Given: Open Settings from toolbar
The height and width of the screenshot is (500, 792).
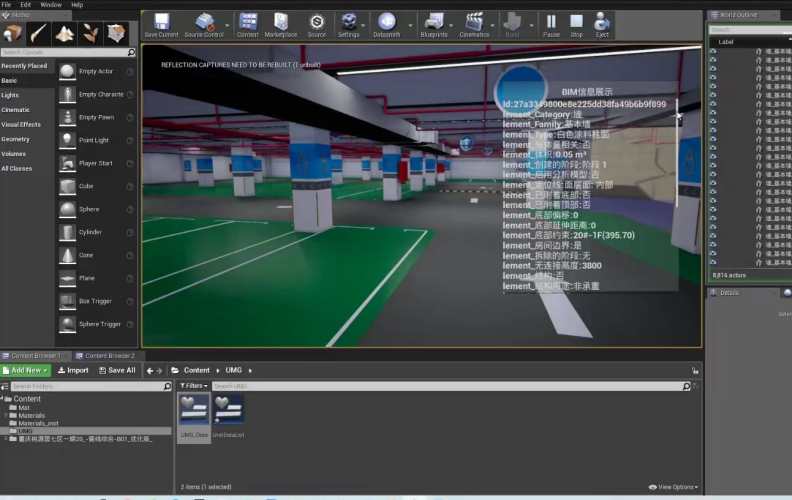Looking at the screenshot, I should coord(349,25).
